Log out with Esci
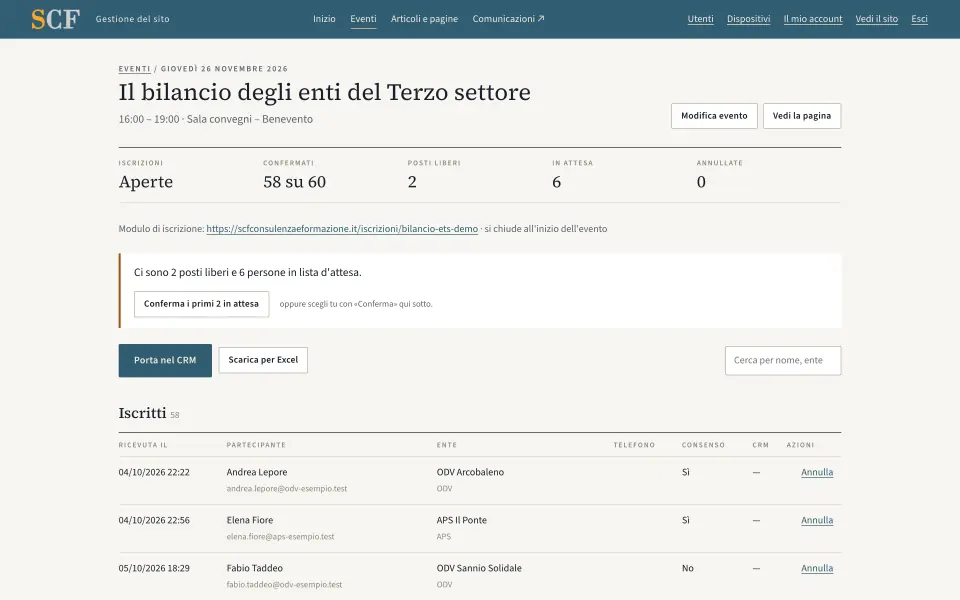Image resolution: width=960 pixels, height=600 pixels. [x=919, y=19]
